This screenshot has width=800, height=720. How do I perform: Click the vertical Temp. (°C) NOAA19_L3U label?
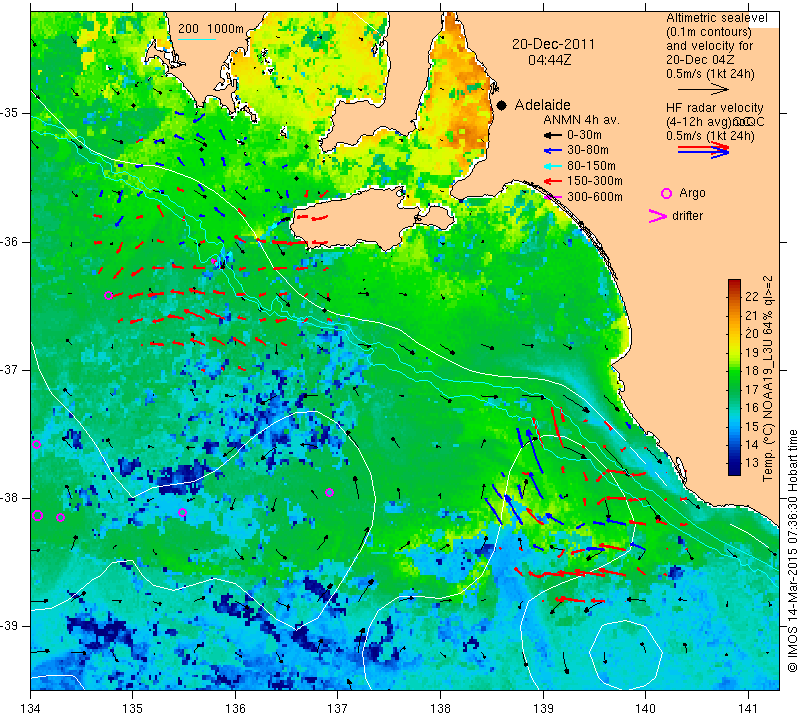[x=767, y=379]
